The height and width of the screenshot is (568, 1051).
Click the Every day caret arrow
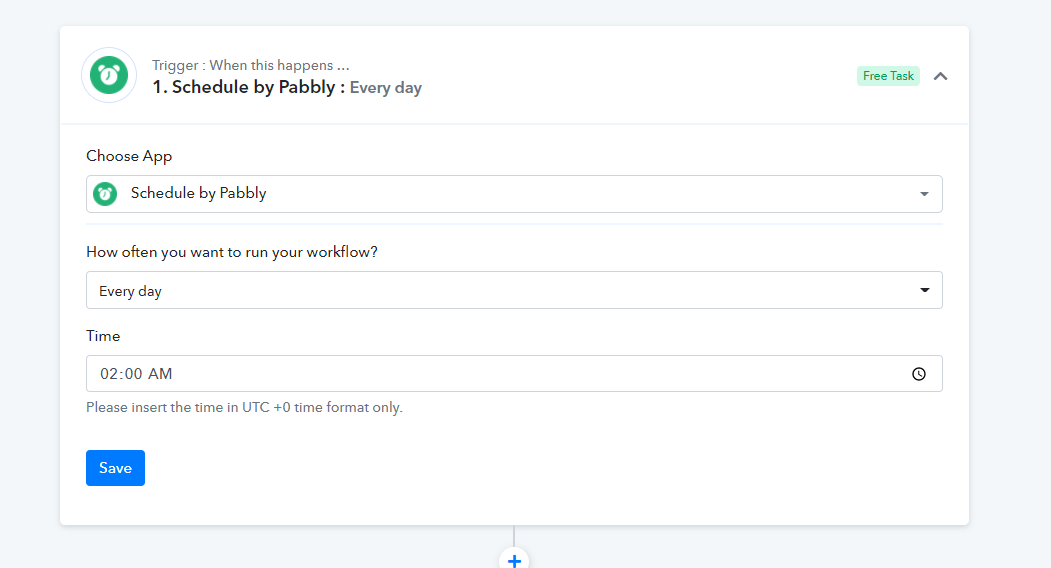924,290
